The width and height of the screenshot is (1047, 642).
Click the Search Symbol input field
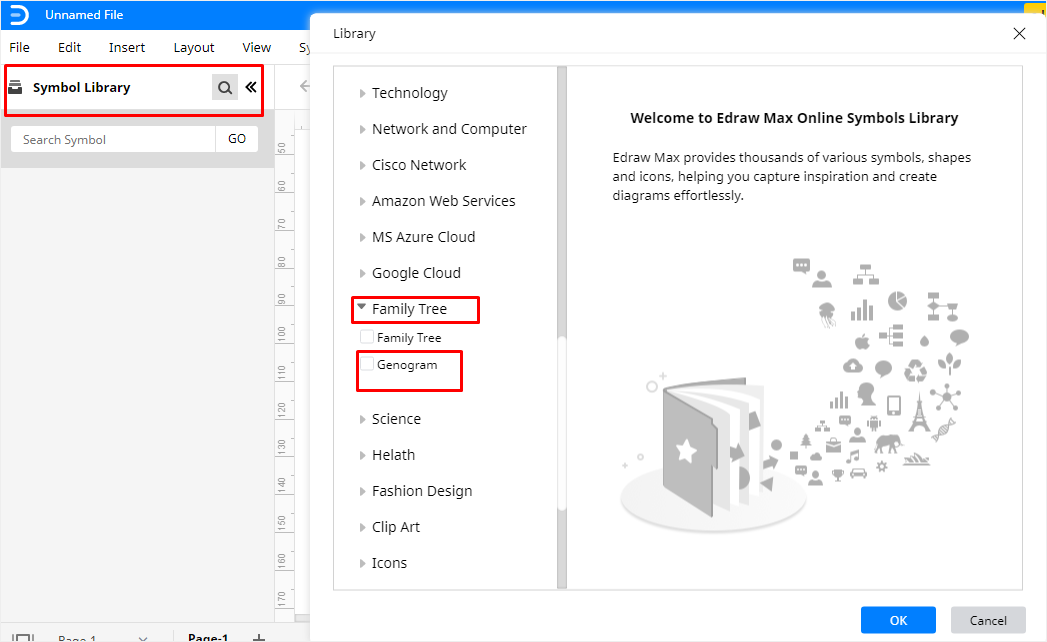pos(113,139)
